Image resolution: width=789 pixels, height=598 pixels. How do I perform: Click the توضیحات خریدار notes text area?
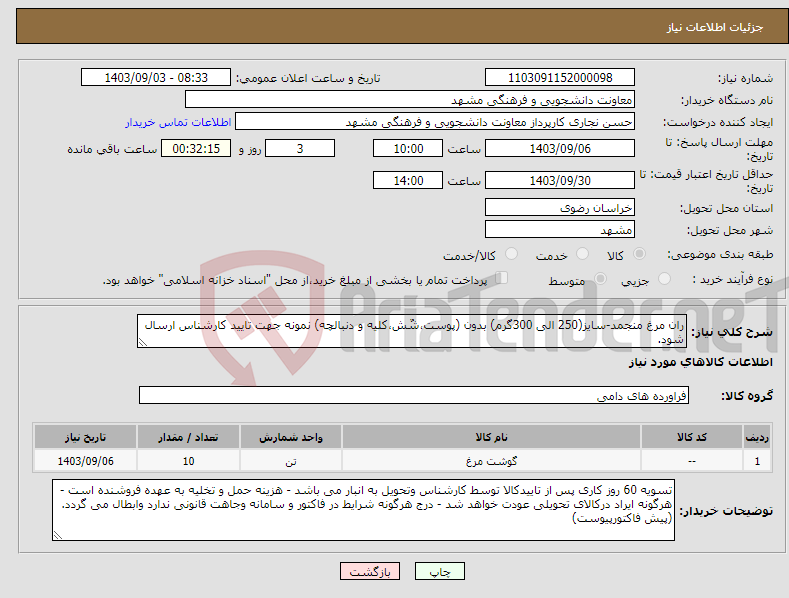tap(363, 510)
